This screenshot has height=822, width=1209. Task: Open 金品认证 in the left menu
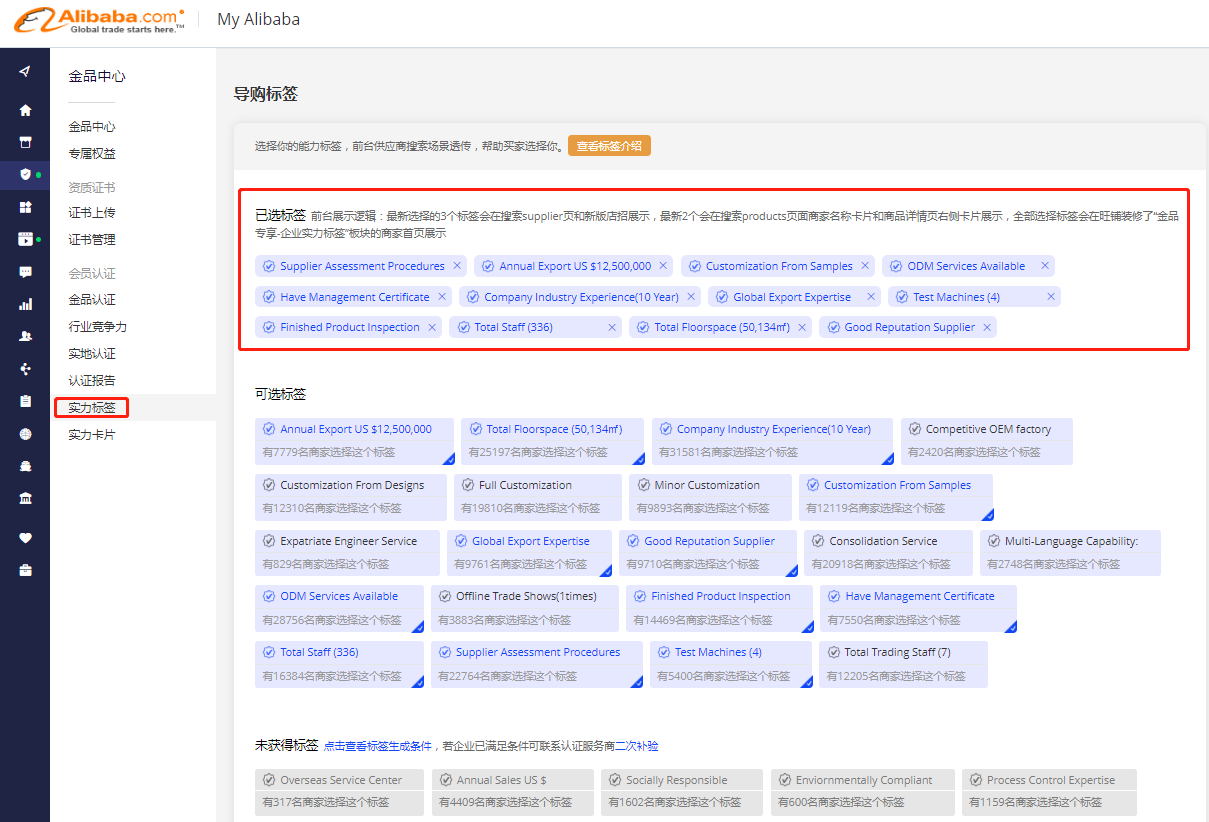point(92,300)
